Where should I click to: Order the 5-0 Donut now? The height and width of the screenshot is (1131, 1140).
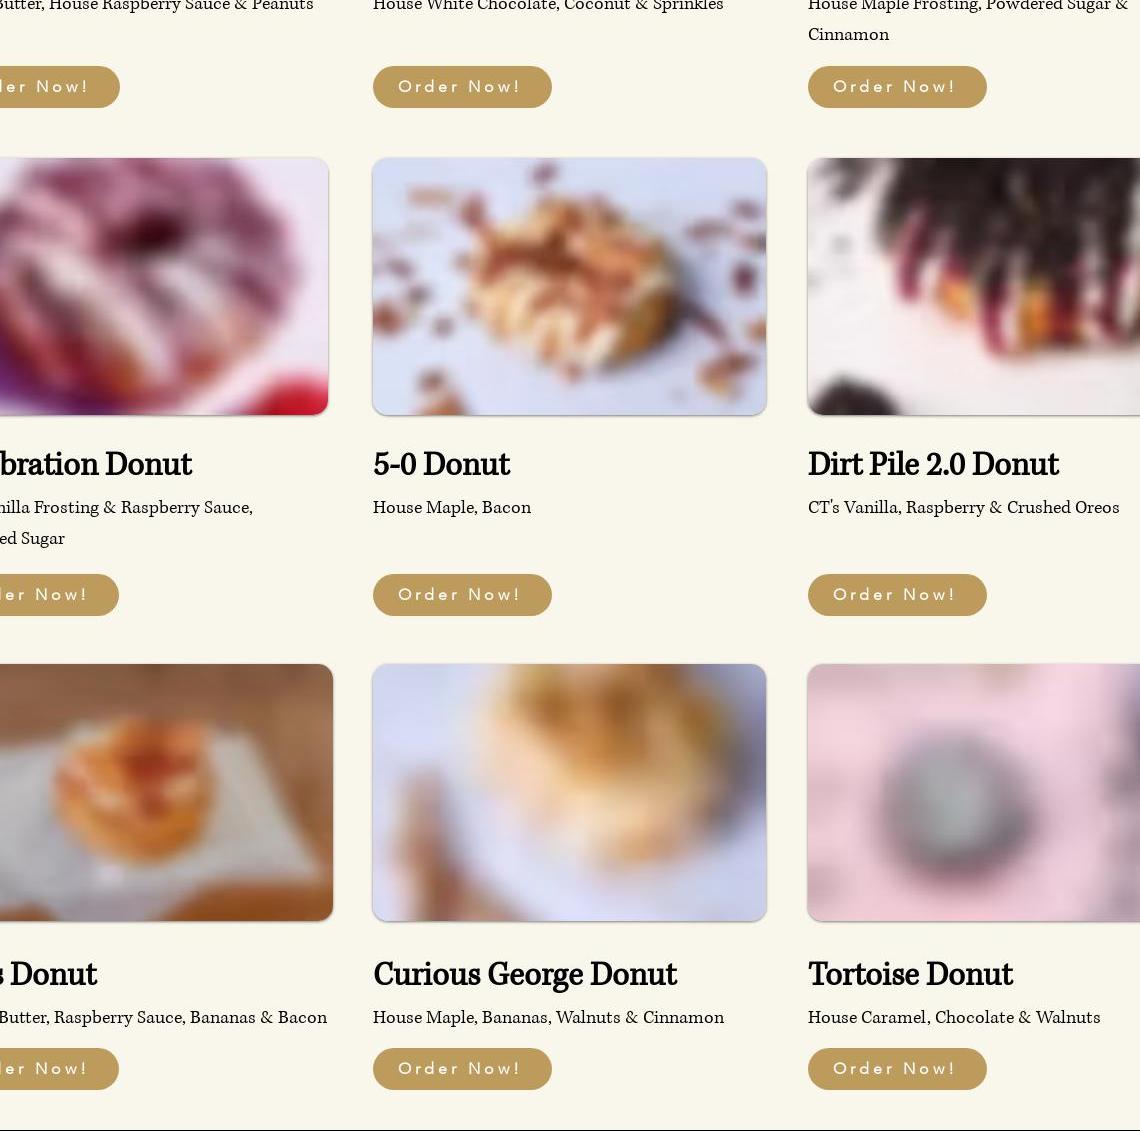pyautogui.click(x=462, y=595)
